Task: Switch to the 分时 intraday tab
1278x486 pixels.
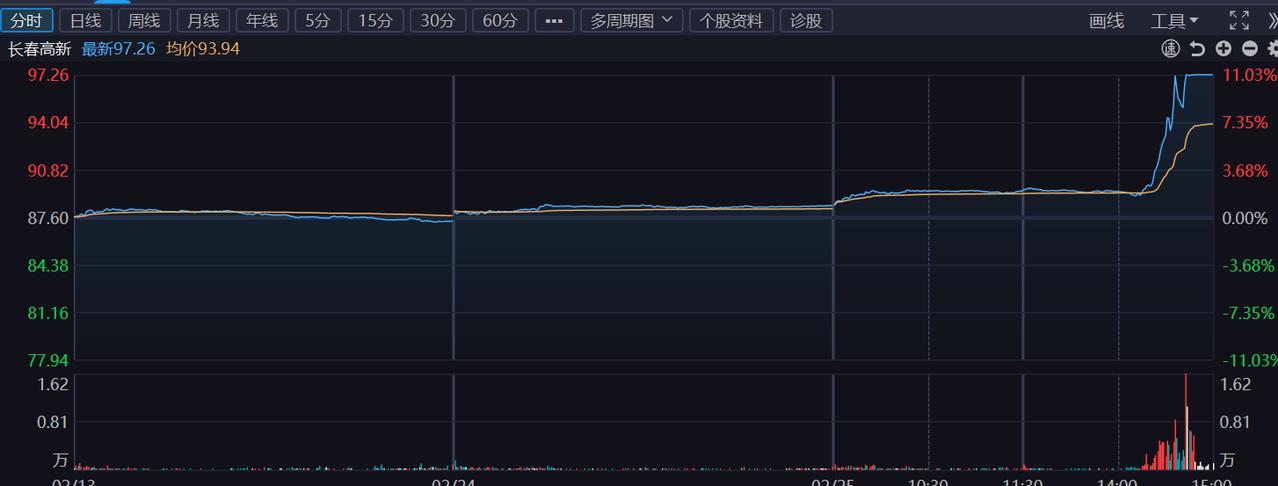Action: (27, 20)
